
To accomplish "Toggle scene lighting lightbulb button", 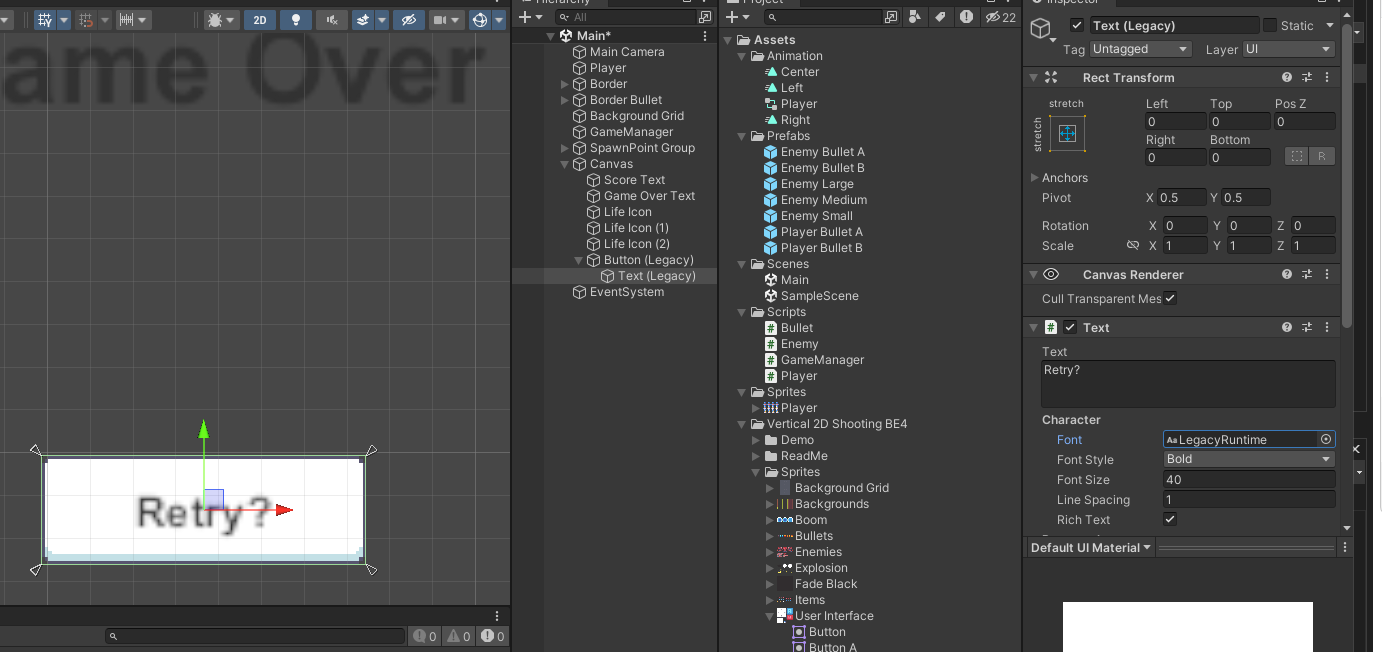I will (x=295, y=20).
